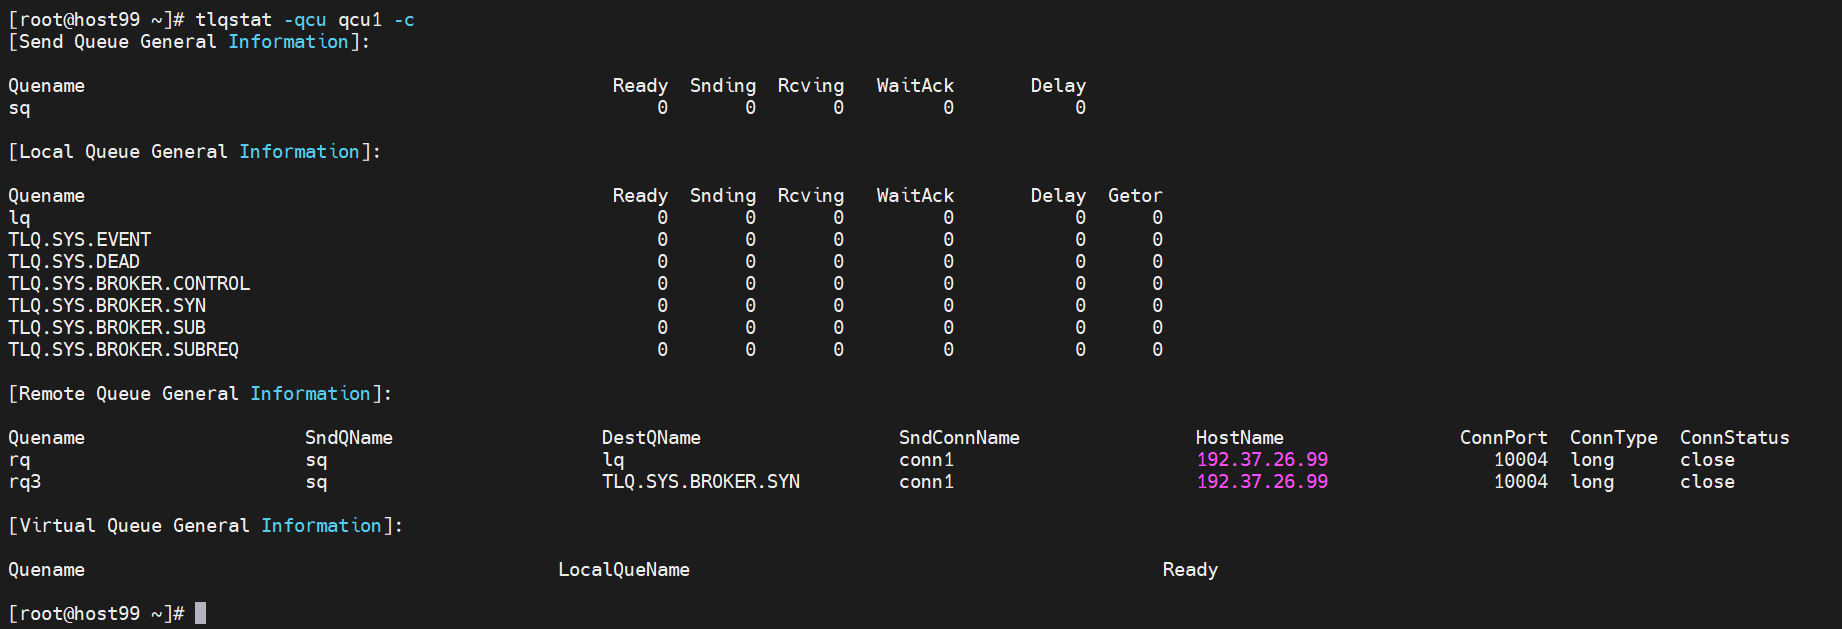Click the SndConnName column header
This screenshot has width=1842, height=629.
pyautogui.click(x=959, y=438)
